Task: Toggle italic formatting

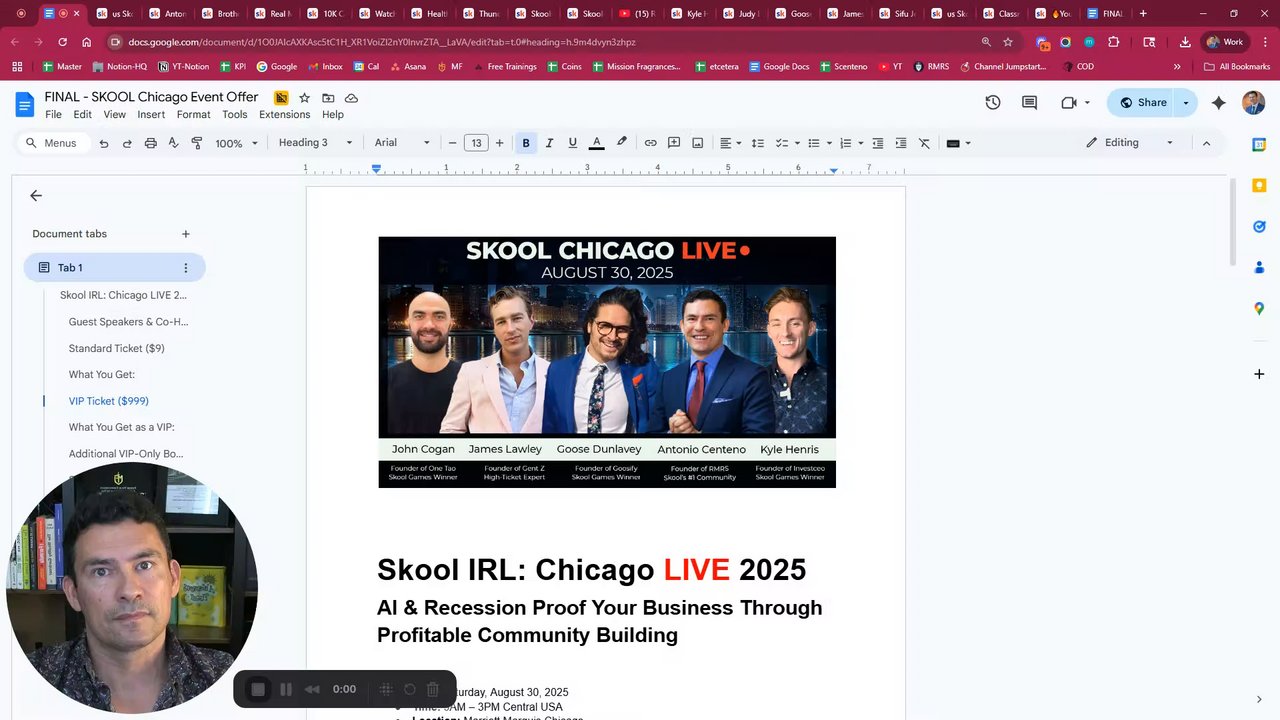Action: (x=549, y=143)
